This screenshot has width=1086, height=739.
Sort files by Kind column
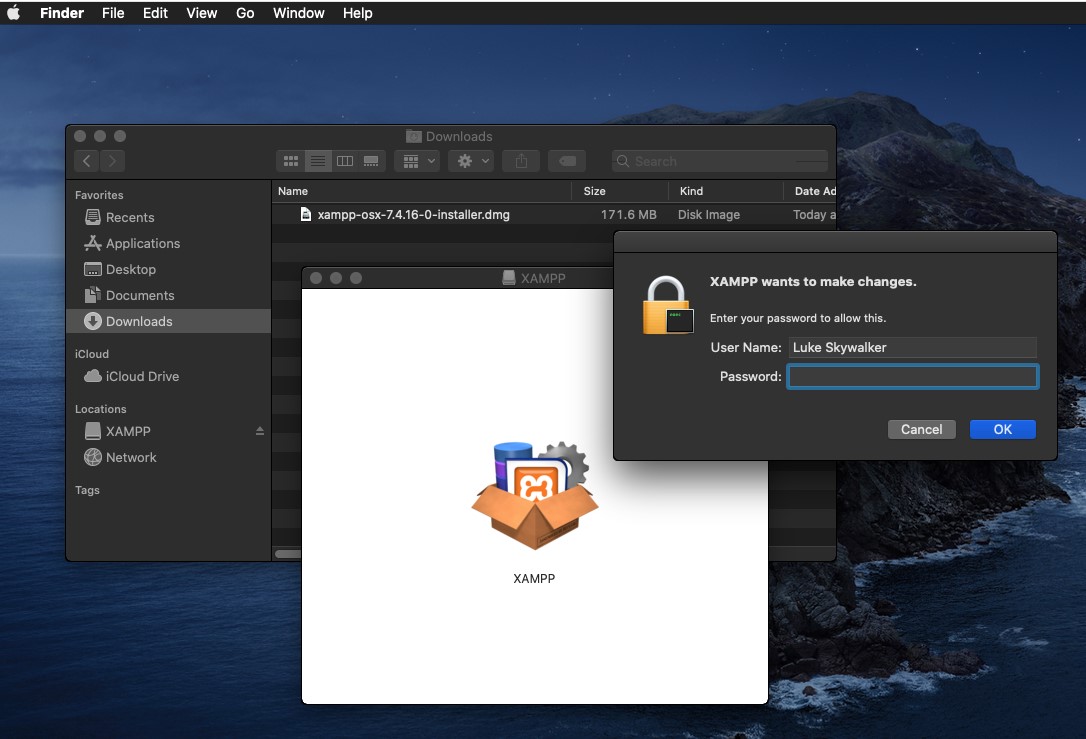point(726,191)
